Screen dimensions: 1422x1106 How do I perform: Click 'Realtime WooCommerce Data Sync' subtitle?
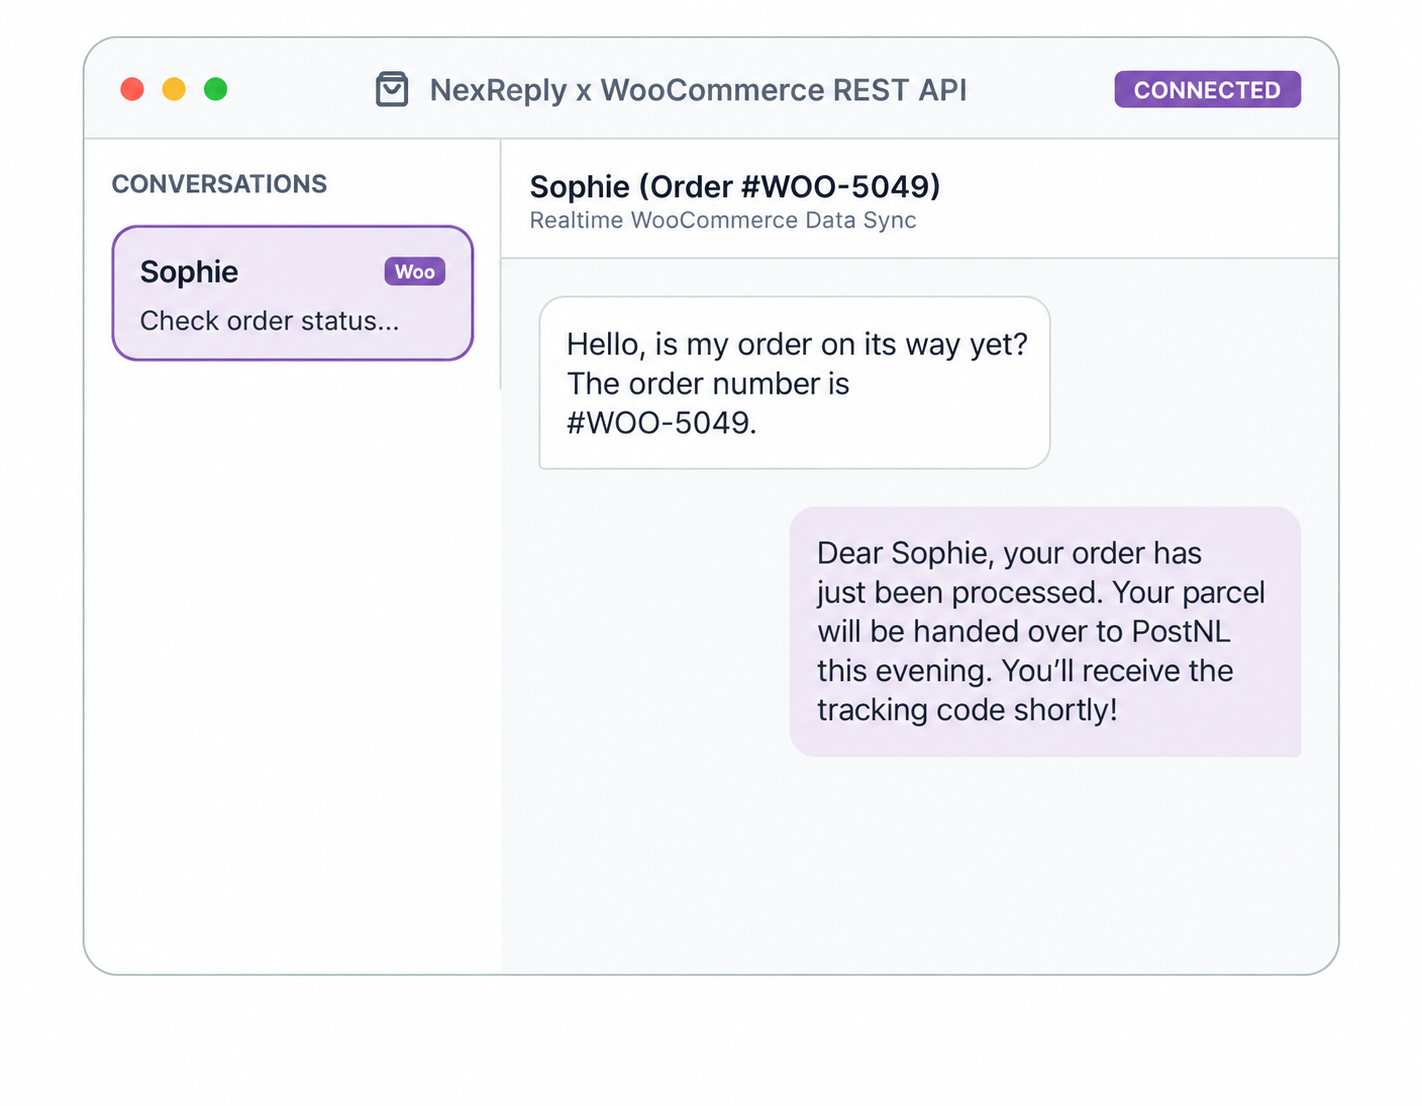tap(723, 220)
